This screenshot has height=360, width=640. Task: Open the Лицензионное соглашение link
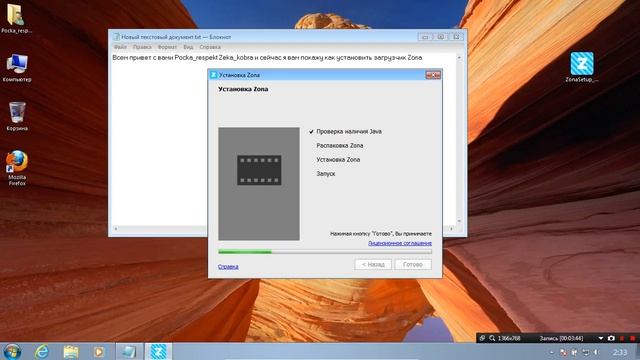click(400, 243)
